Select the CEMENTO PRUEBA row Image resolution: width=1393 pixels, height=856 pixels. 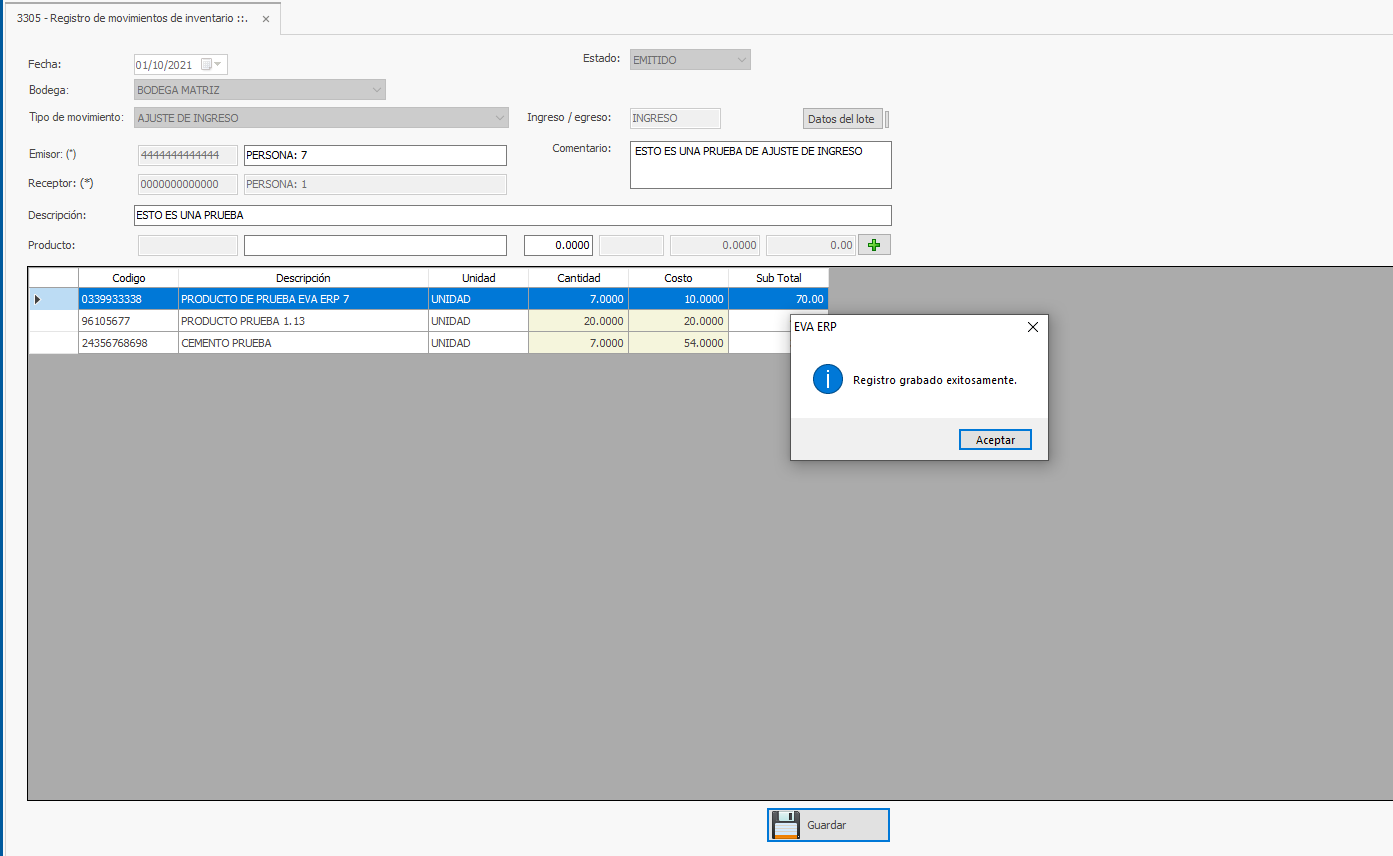[x=303, y=343]
